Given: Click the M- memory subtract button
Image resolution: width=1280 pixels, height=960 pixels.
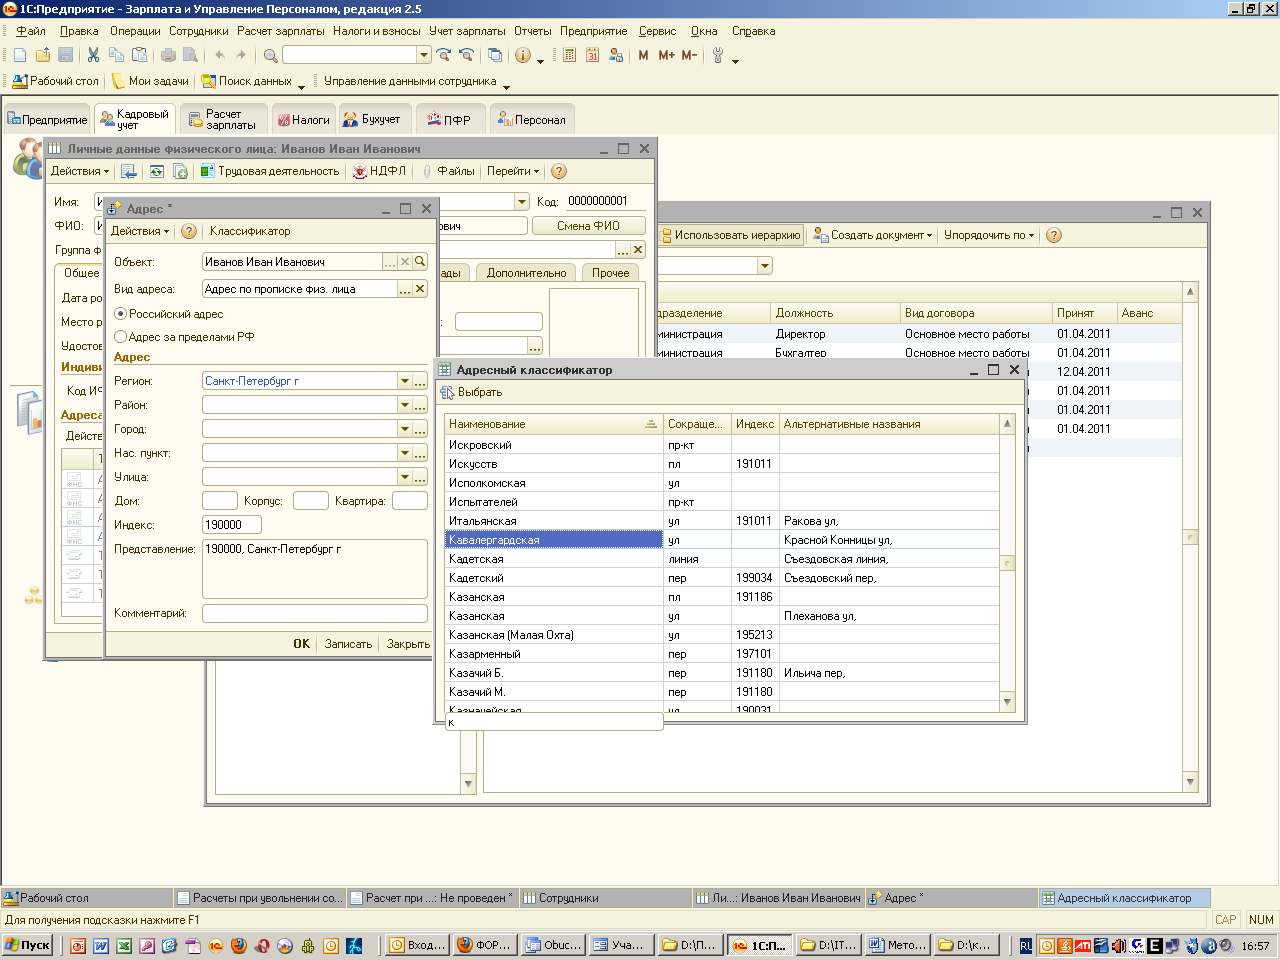Looking at the screenshot, I should click(x=689, y=55).
